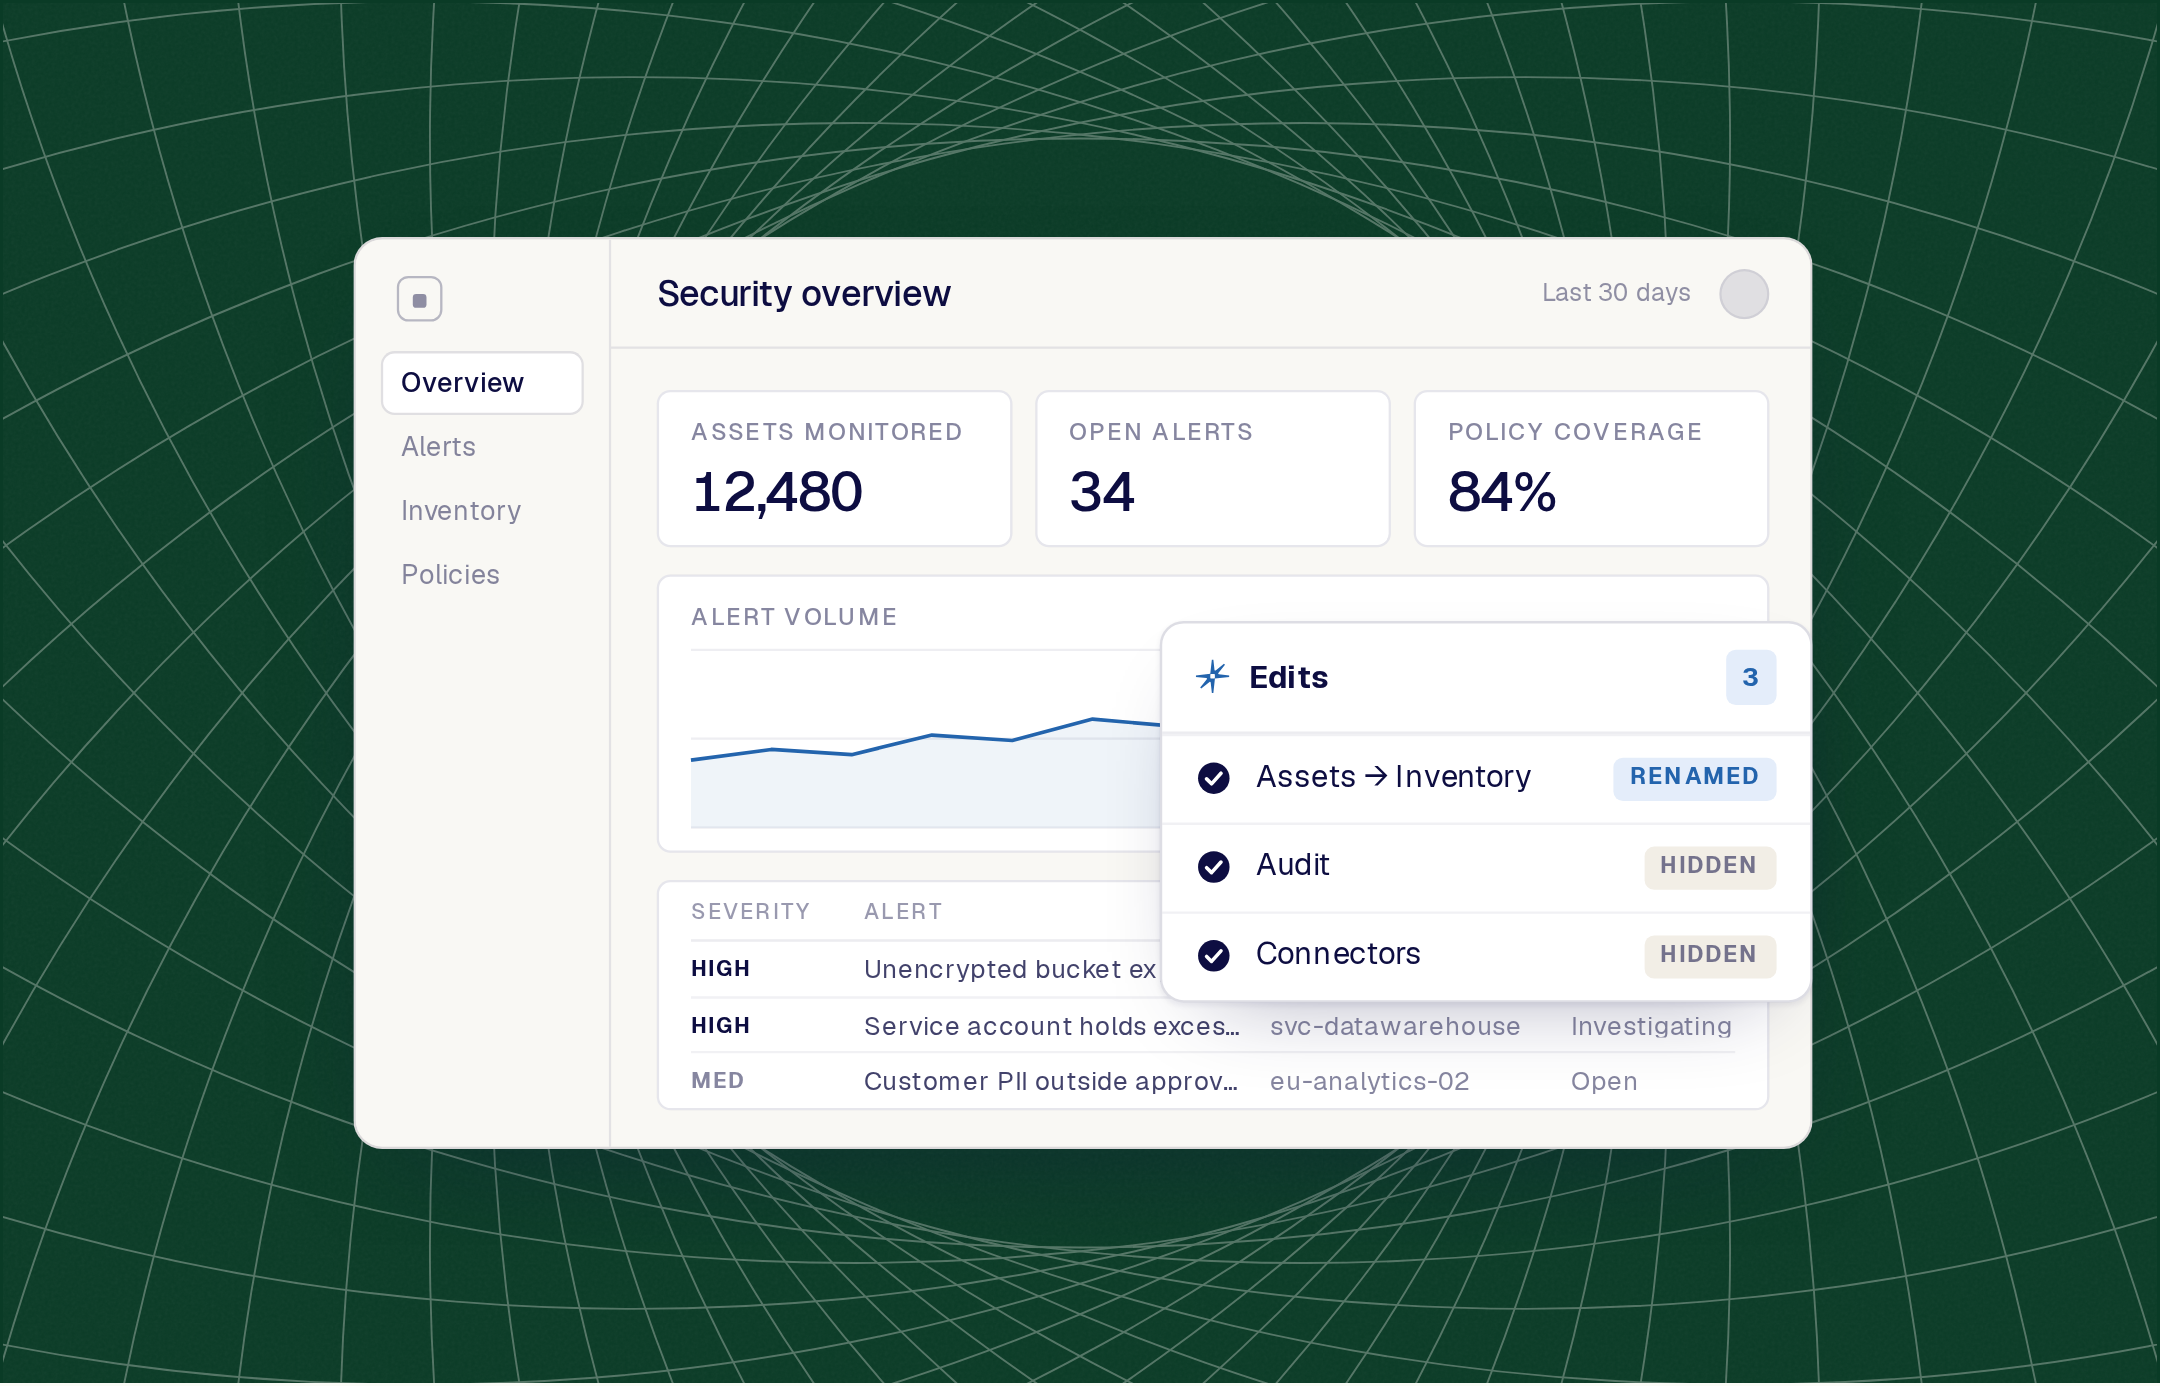Toggle the Audit edit checkmark
The width and height of the screenshot is (2160, 1386).
tap(1214, 866)
